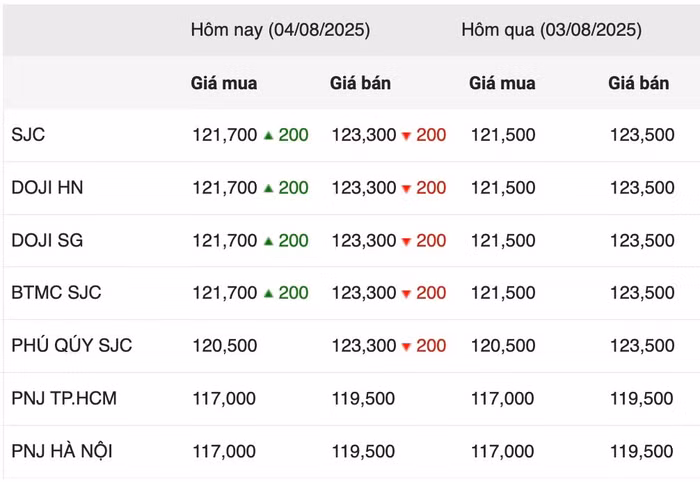Click PHÚ QÚY SJC buy price 120,500 today
The height and width of the screenshot is (482, 700).
(x=225, y=346)
